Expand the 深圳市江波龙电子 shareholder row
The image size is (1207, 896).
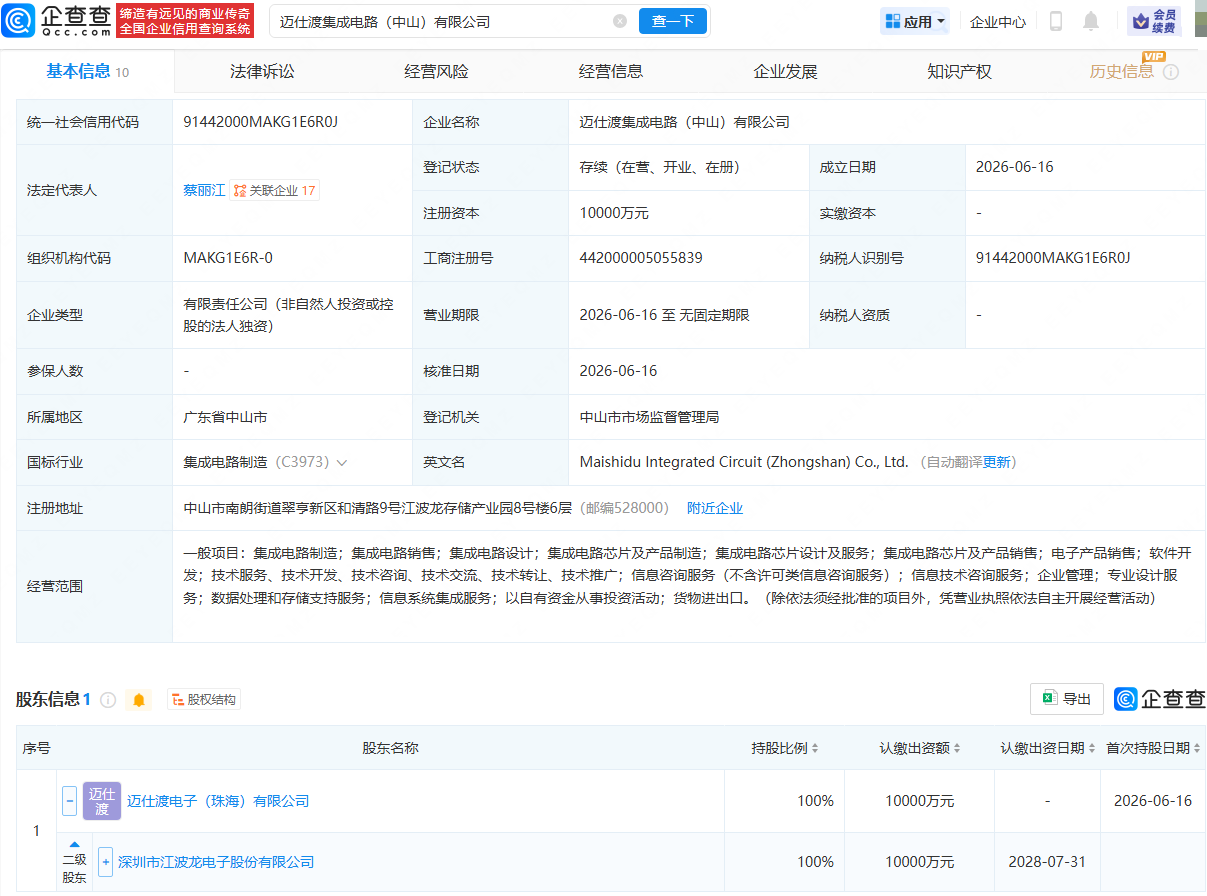tap(105, 861)
